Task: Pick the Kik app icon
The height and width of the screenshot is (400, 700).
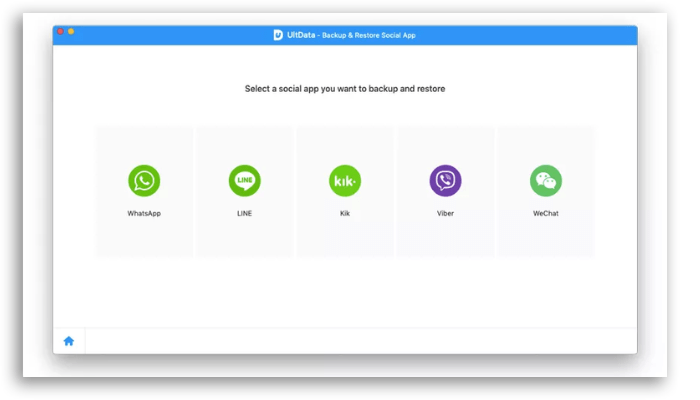Action: 345,181
